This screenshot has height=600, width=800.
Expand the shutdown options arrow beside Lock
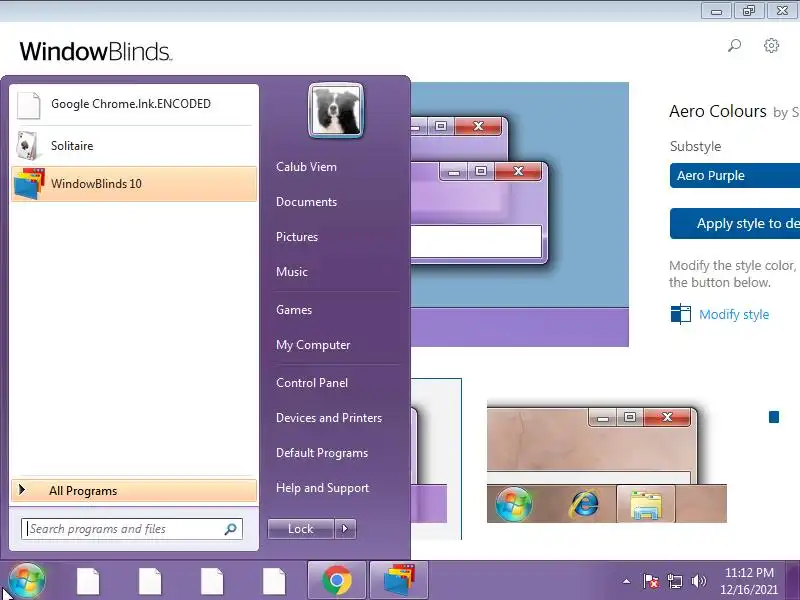345,529
